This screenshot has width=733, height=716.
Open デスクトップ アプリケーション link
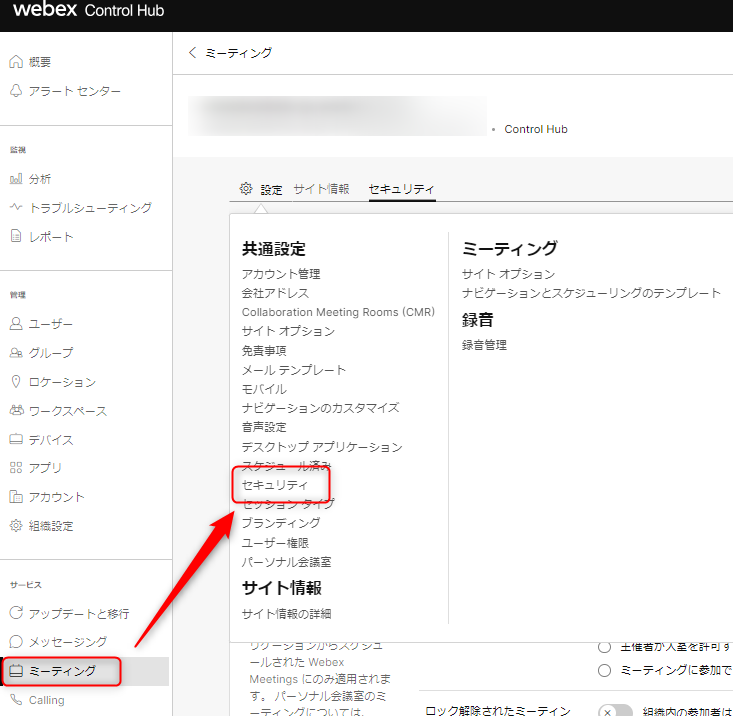coord(322,447)
